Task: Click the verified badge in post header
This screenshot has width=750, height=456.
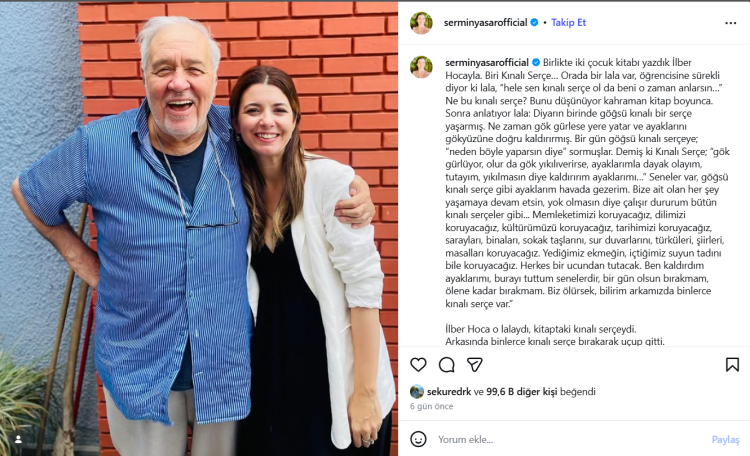Action: click(x=534, y=22)
